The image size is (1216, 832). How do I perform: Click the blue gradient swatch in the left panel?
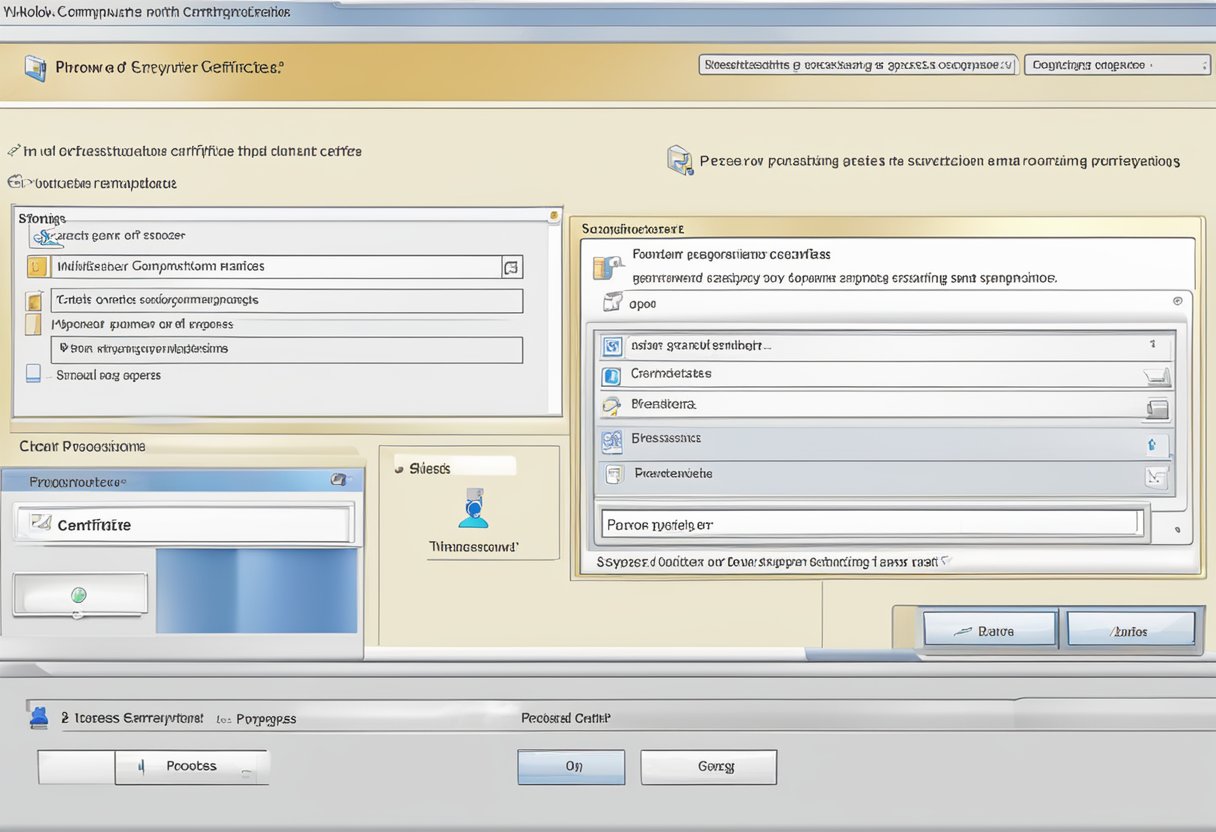(256, 590)
